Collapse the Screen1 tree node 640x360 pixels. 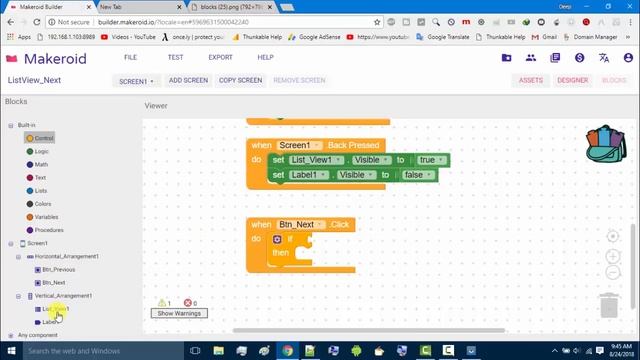click(11, 244)
